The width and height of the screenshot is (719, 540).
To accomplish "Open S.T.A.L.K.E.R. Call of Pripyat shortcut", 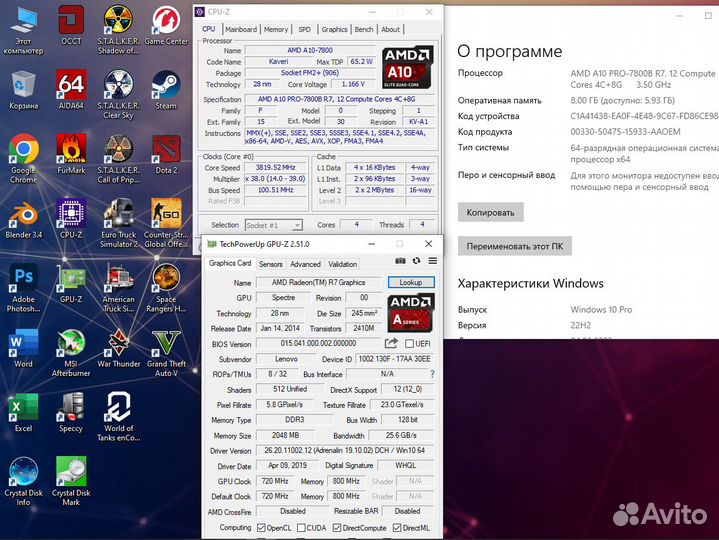I will click(x=118, y=159).
